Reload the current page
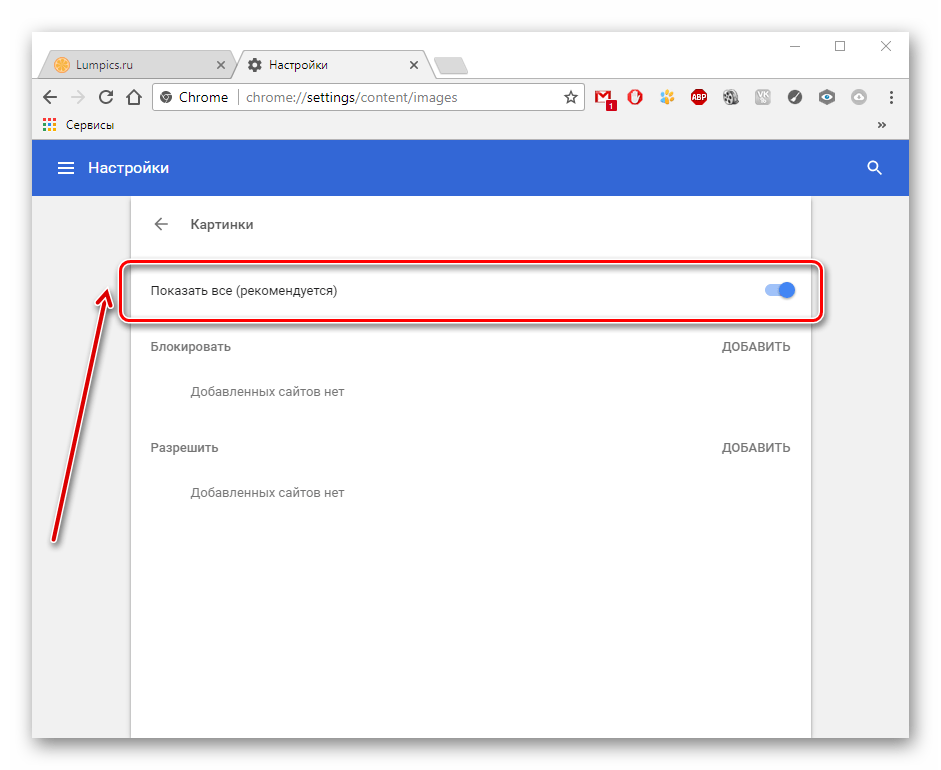The height and width of the screenshot is (770, 941). 105,98
